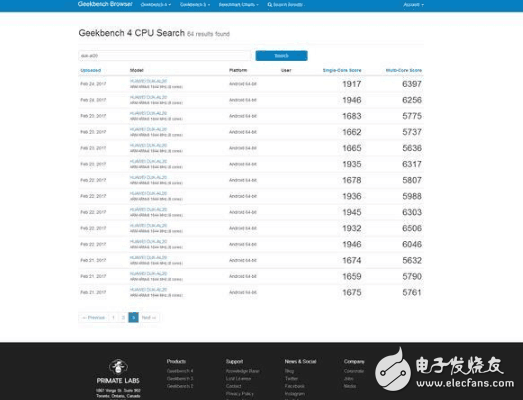Viewport: 523px width, 400px height.
Task: Open HUAWEI DUK-AL20 result scoring 1665
Action: point(148,145)
